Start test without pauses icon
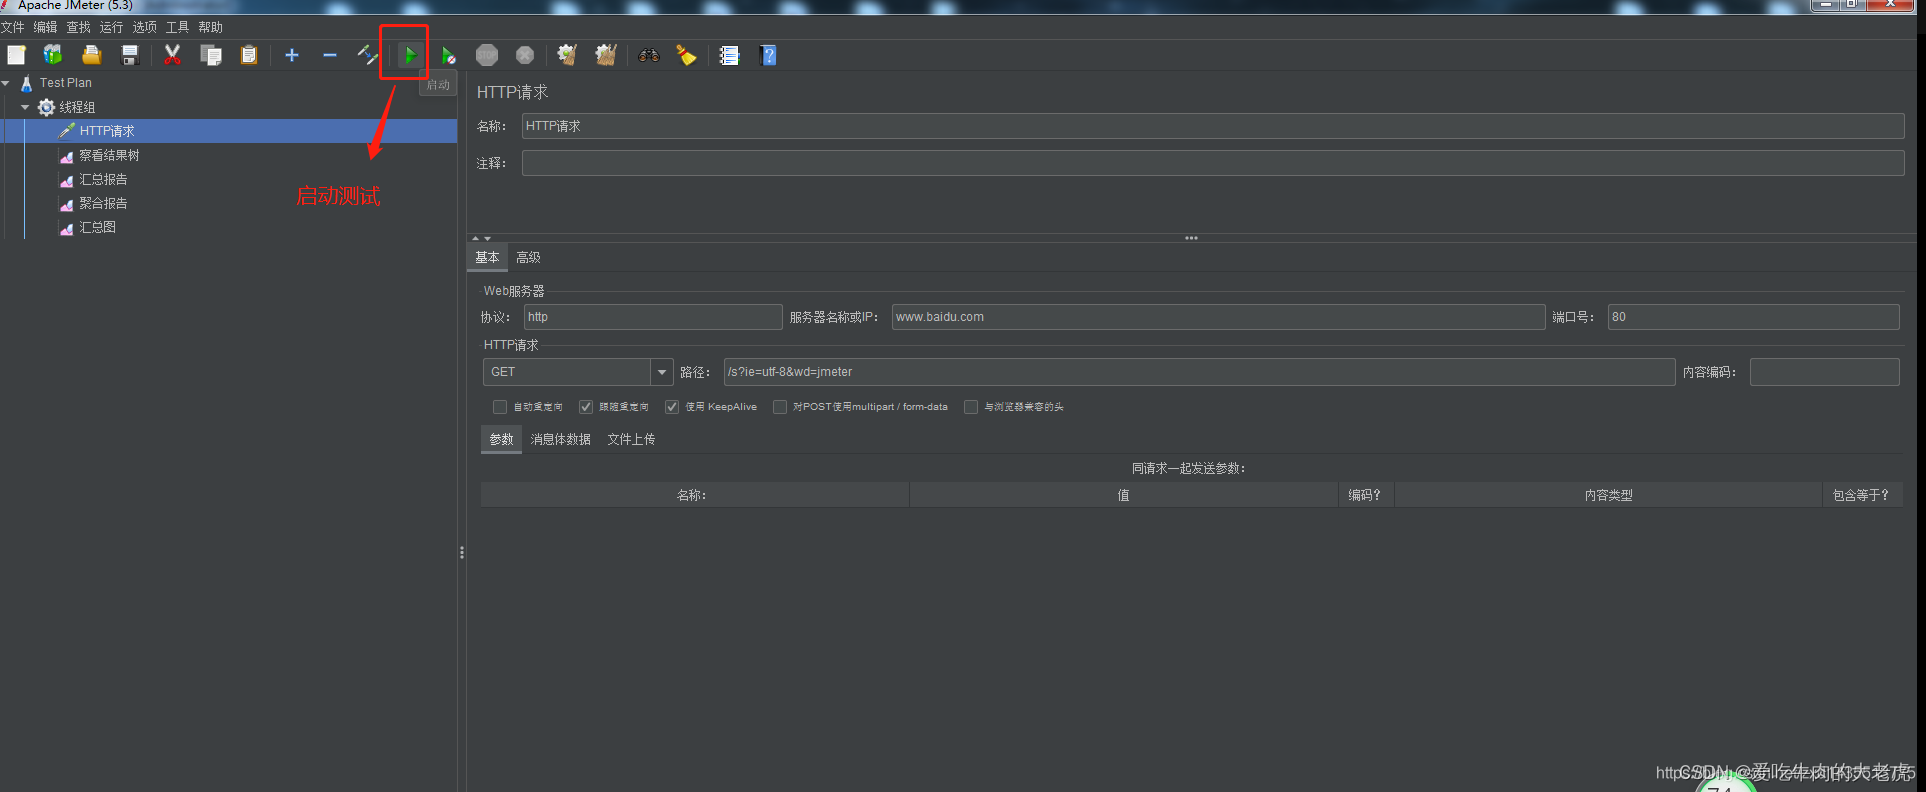This screenshot has height=792, width=1926. click(x=448, y=55)
